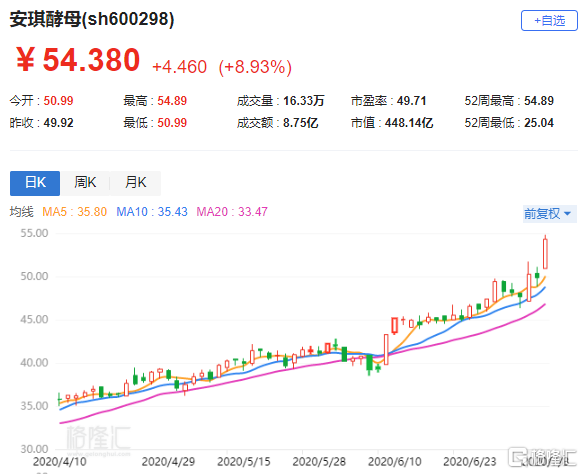Viewport: 583px width, 474px height.
Task: Click the 成交额 value 8.75亿
Action: tap(300, 123)
